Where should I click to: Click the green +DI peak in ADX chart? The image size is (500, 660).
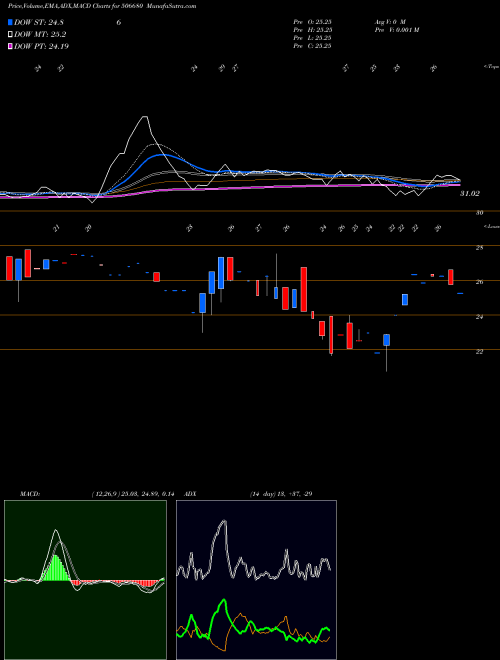coord(224,601)
